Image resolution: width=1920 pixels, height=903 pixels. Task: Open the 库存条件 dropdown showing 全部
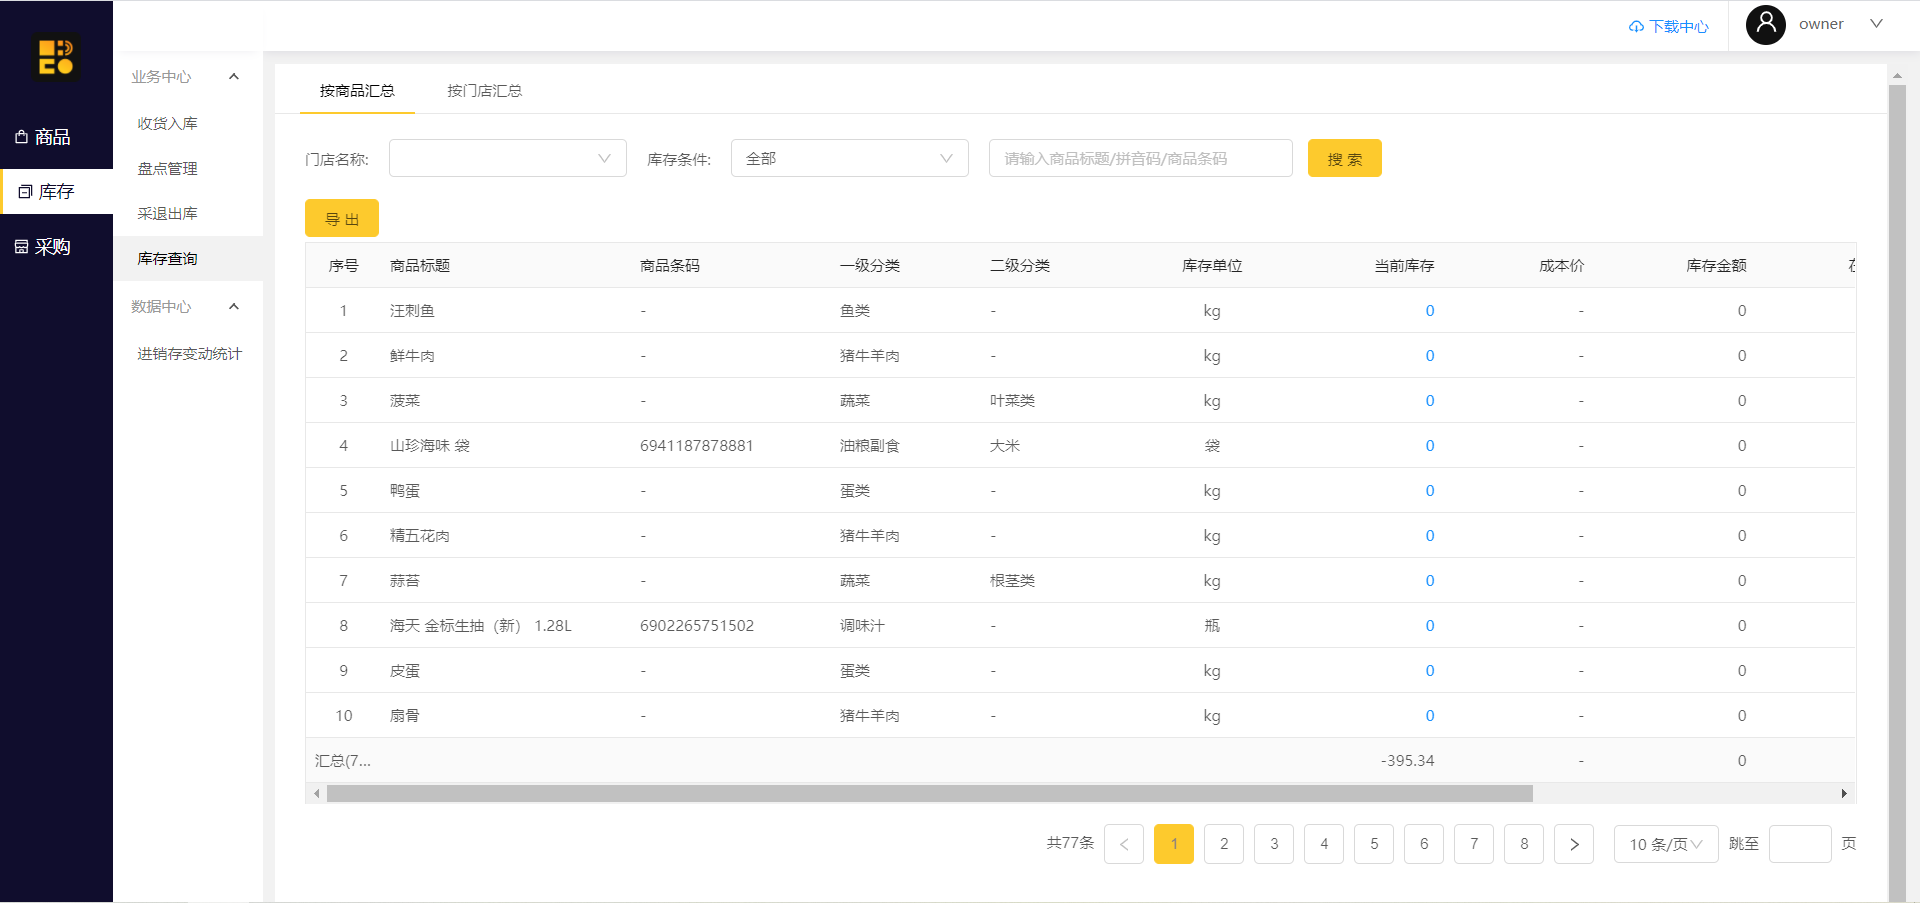850,158
